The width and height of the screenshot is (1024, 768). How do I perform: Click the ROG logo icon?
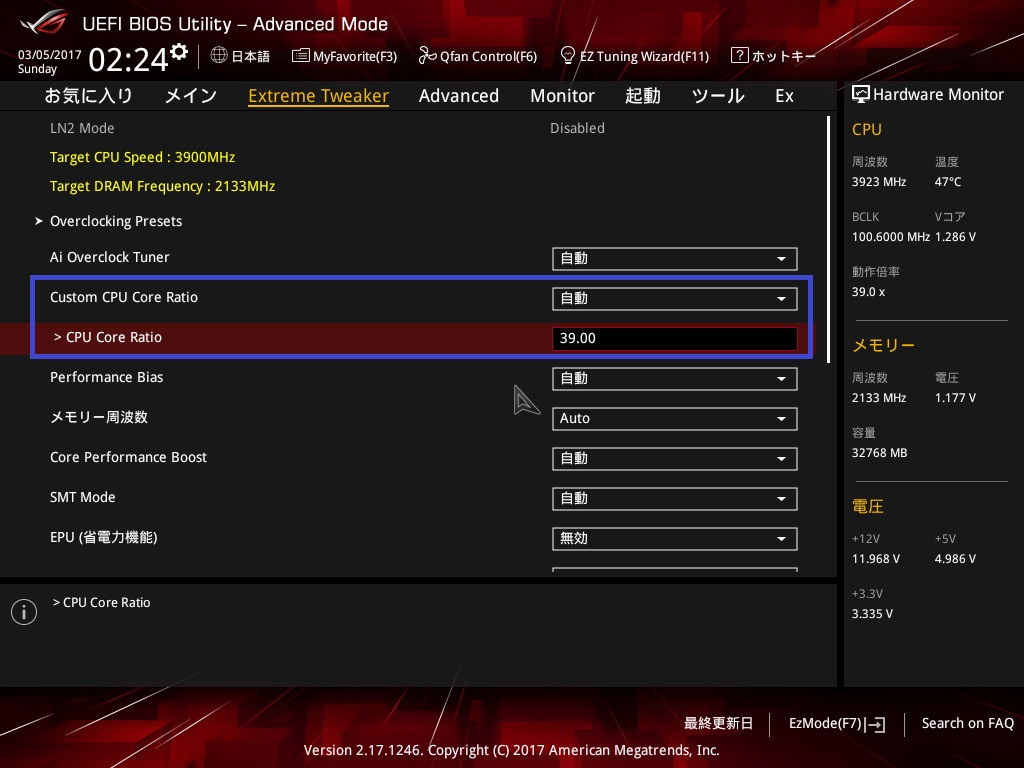(43, 24)
